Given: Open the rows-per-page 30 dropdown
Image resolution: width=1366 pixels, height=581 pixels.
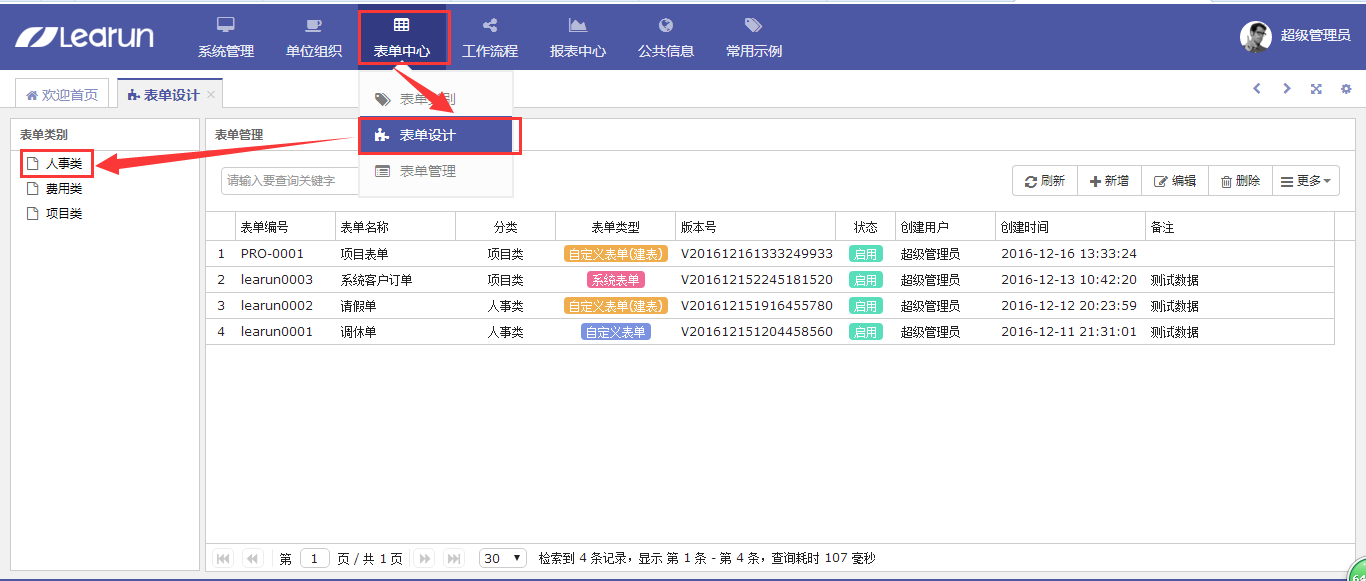Looking at the screenshot, I should coord(503,558).
